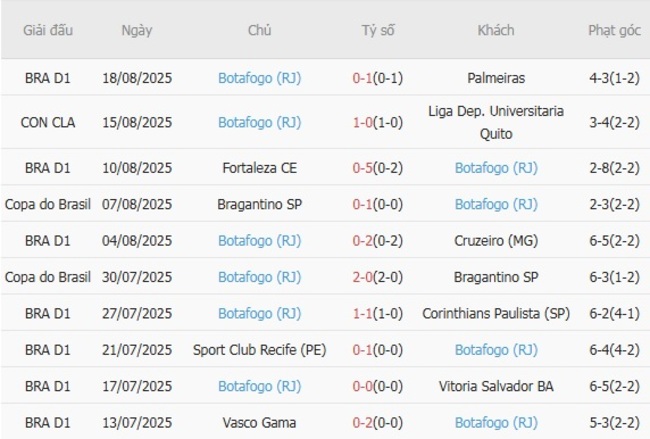Open Corinthians Paulista (SP) team page
This screenshot has height=439, width=650.
pos(496,313)
